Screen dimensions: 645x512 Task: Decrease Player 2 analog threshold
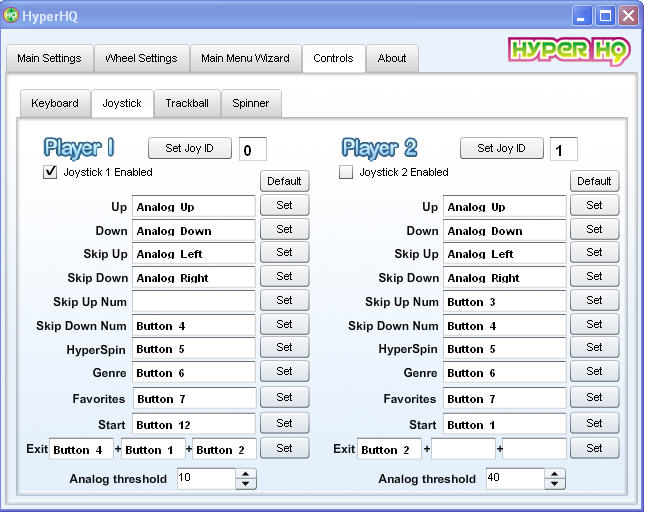pyautogui.click(x=555, y=484)
